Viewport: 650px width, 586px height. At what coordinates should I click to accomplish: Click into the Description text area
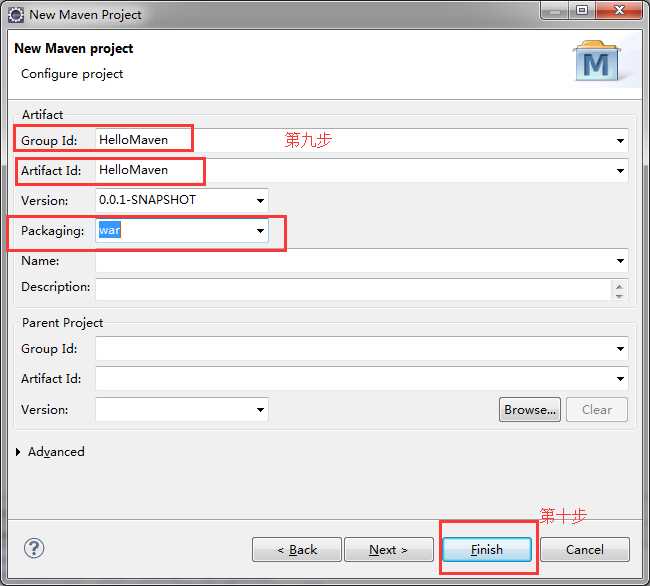(x=353, y=289)
